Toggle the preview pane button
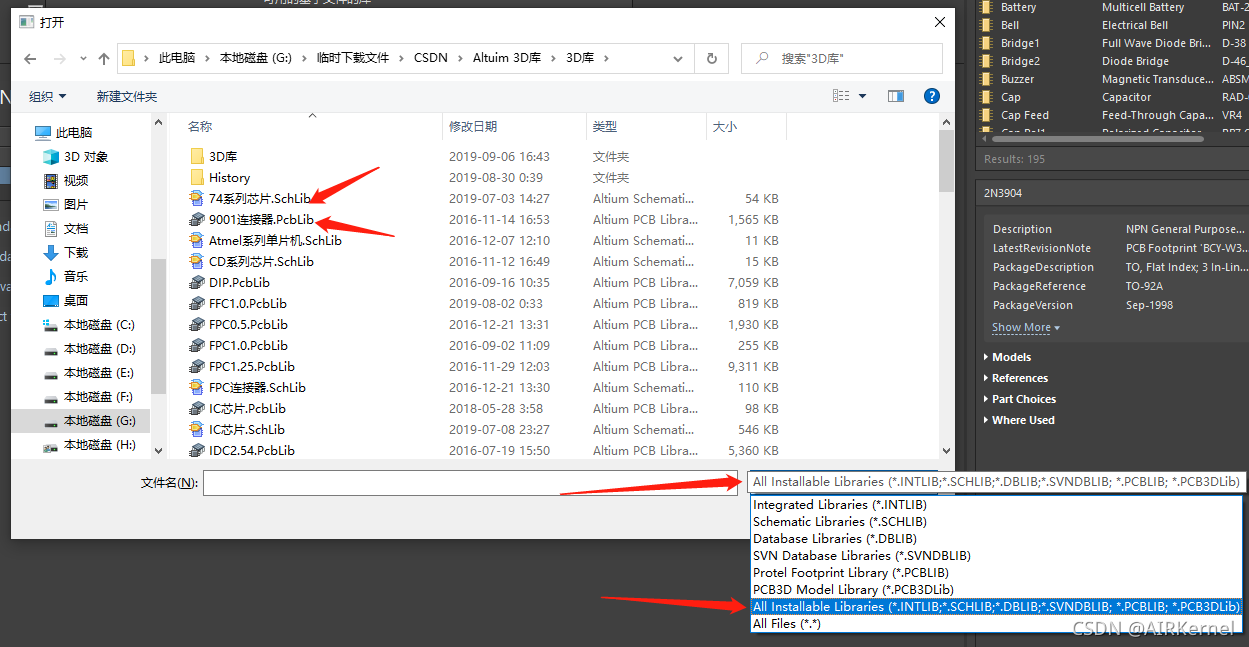This screenshot has width=1249, height=647. point(896,96)
